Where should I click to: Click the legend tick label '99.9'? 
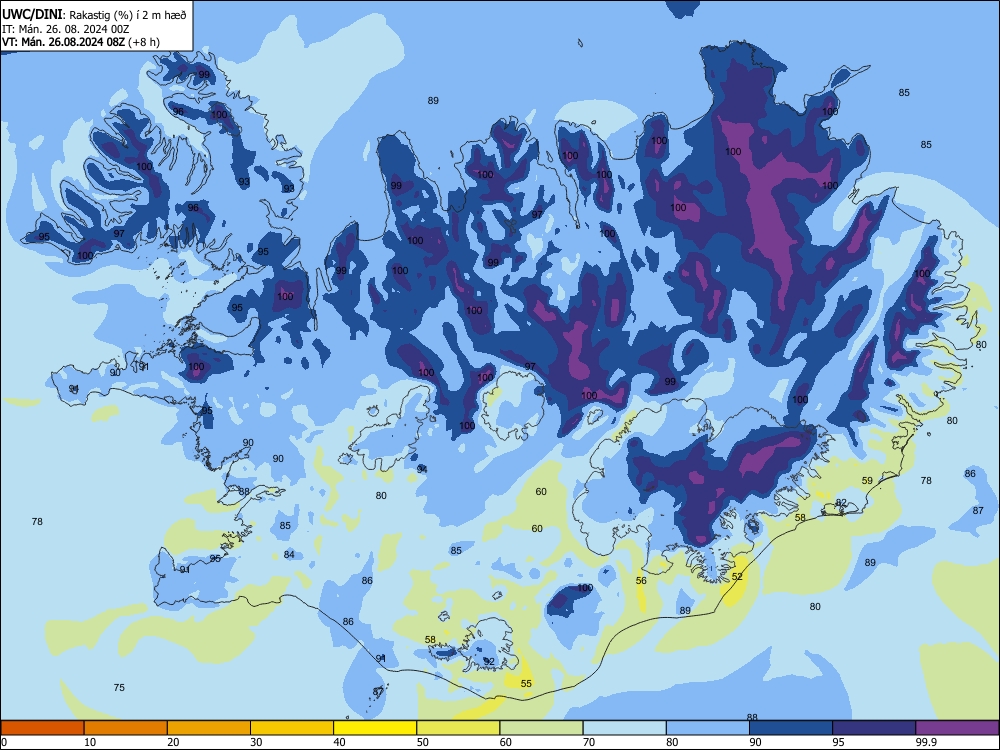point(926,742)
